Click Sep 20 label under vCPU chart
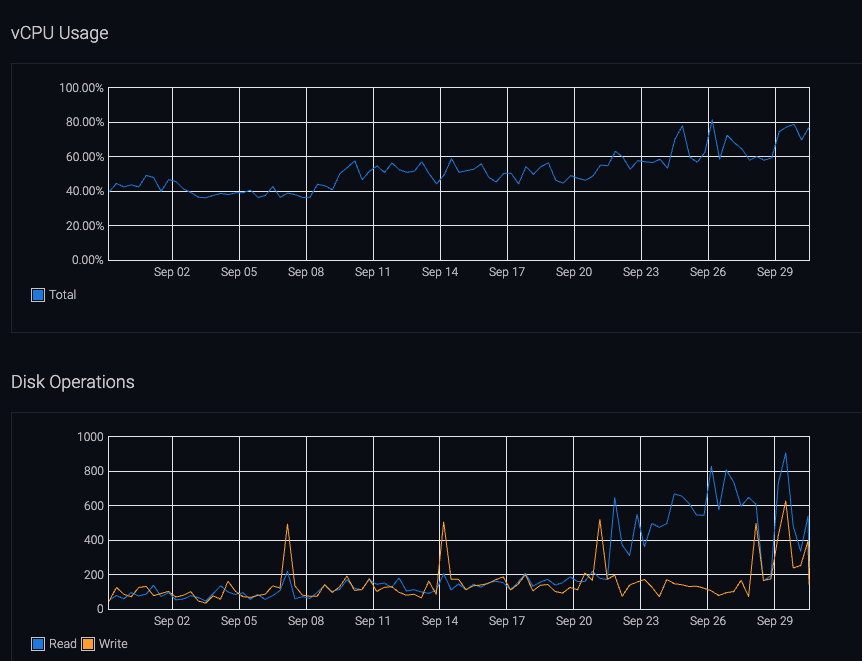This screenshot has height=661, width=862. coord(574,272)
